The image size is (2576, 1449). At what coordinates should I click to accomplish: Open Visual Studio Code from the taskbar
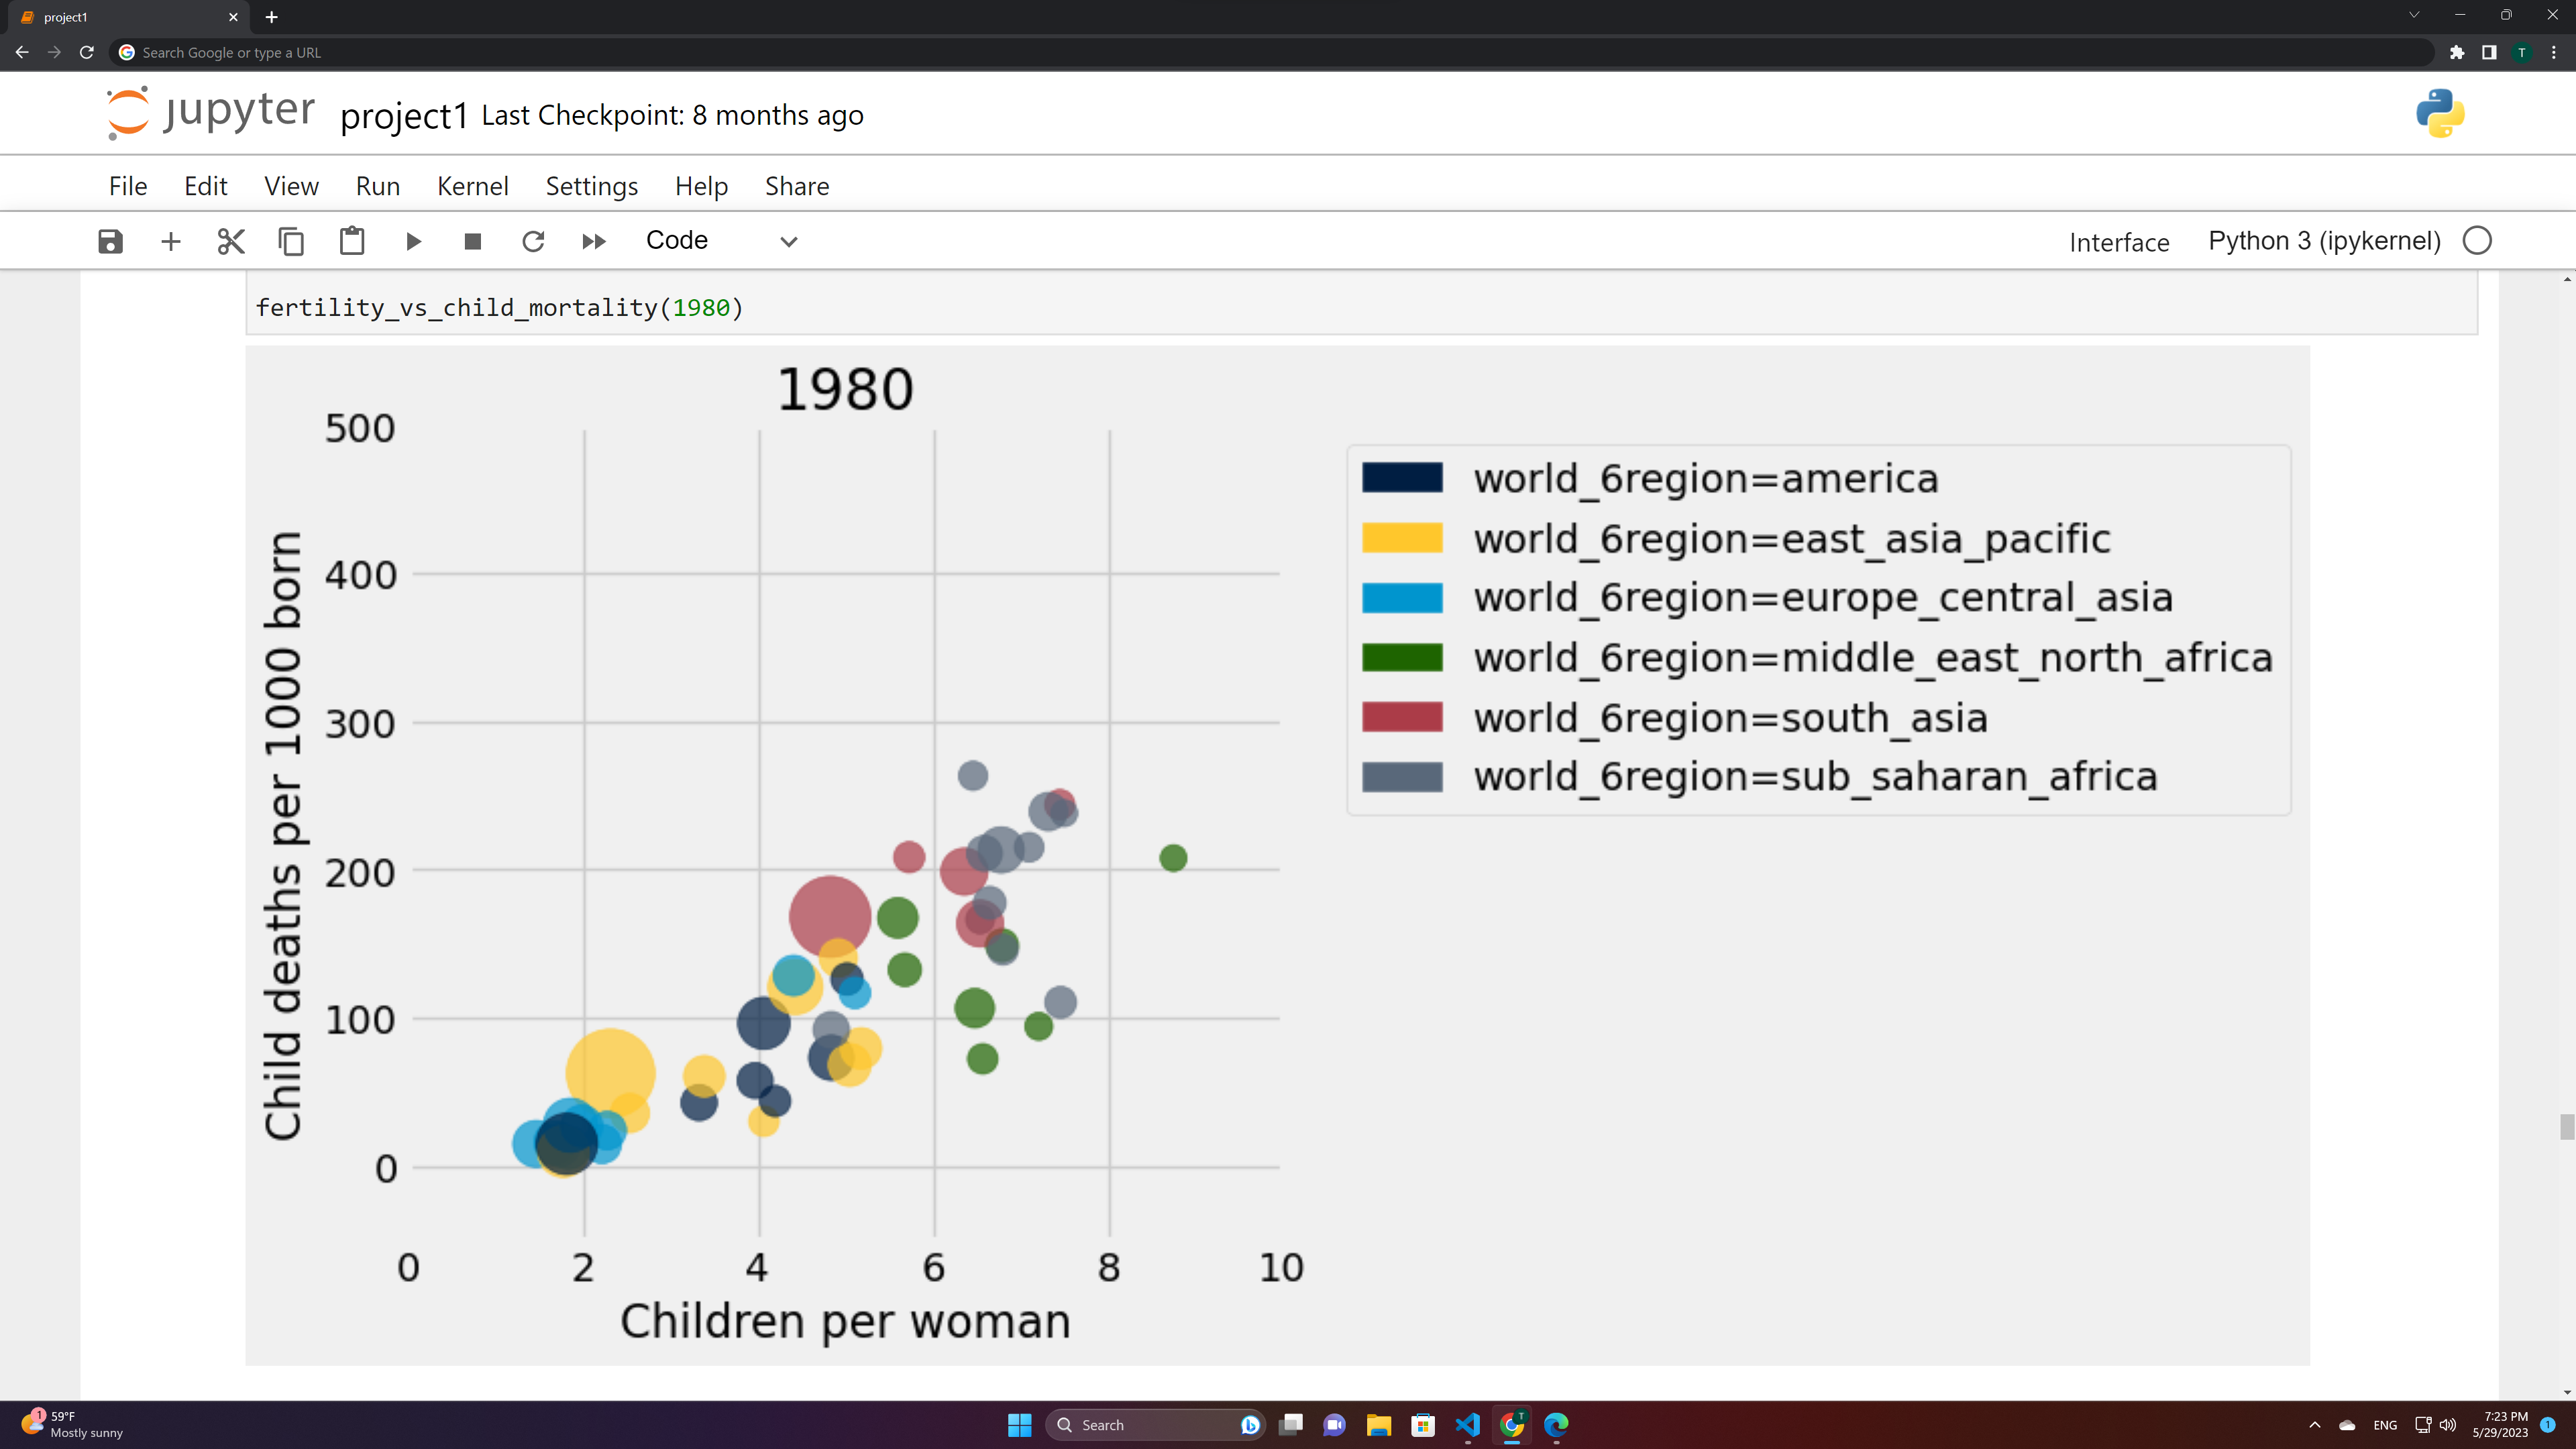[1467, 1424]
